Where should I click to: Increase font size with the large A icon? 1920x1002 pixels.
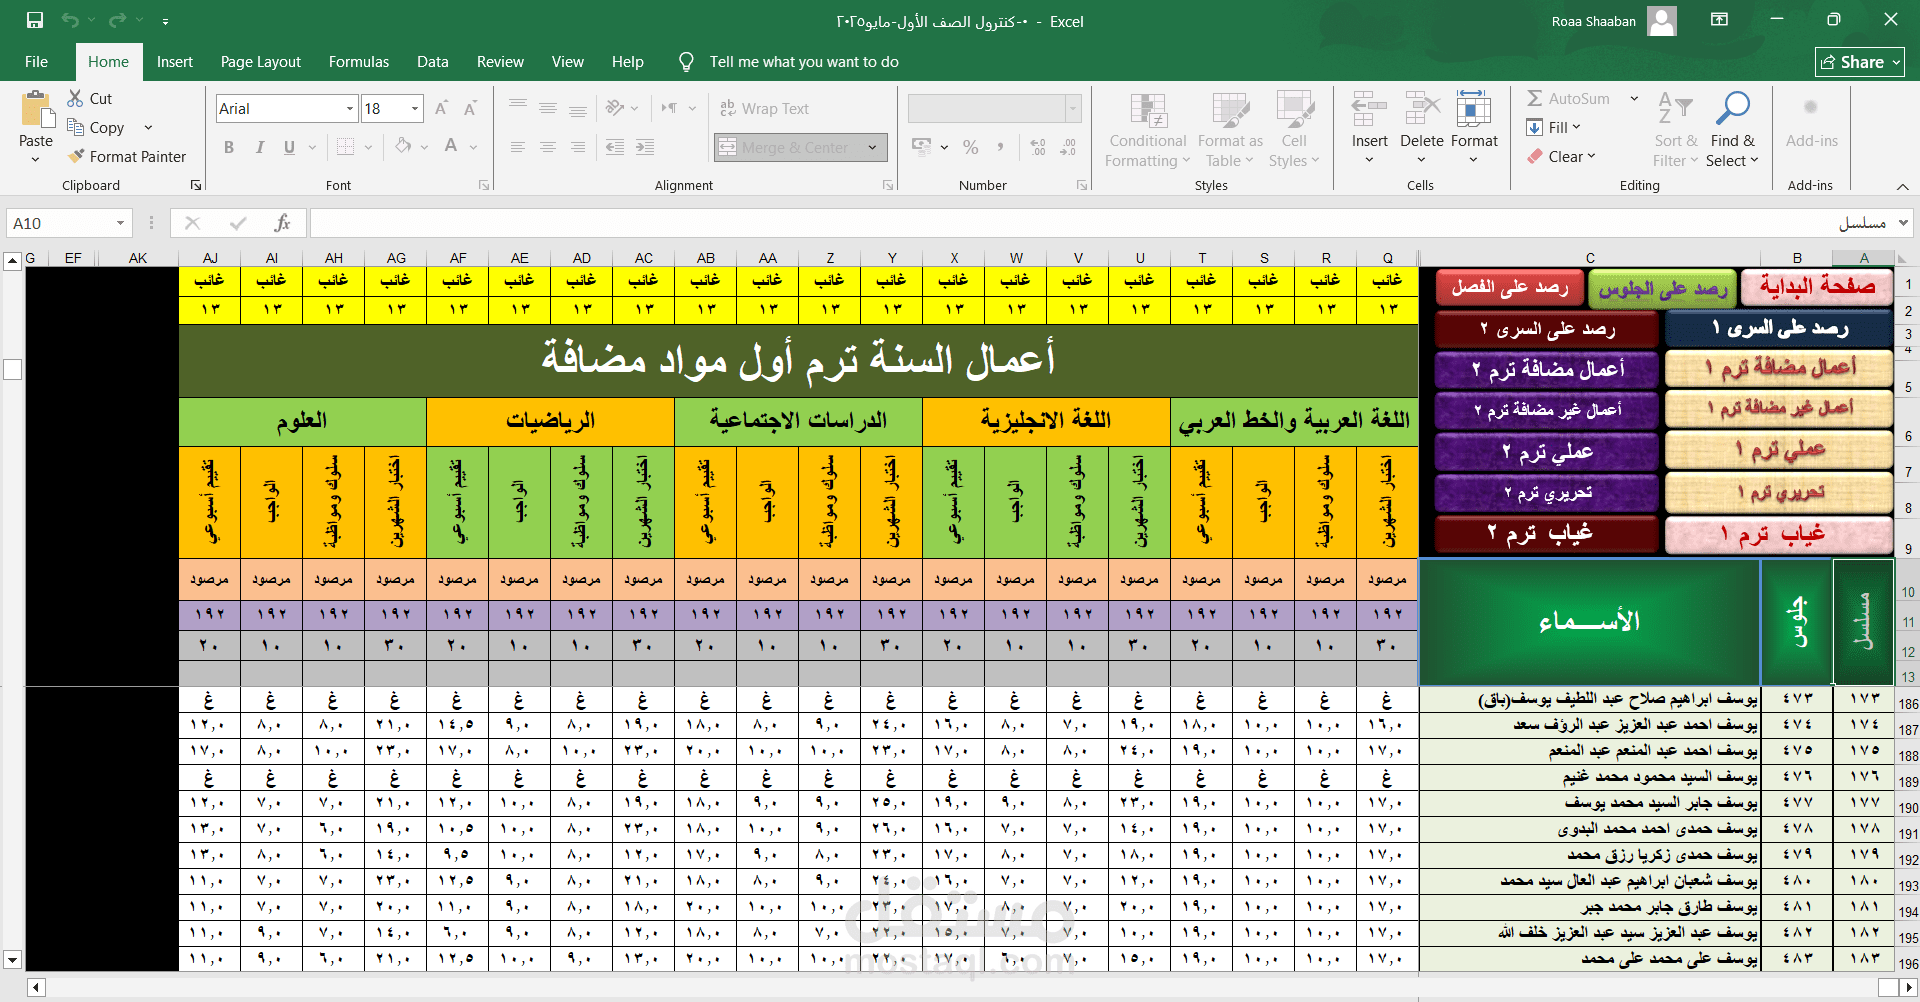[x=442, y=108]
